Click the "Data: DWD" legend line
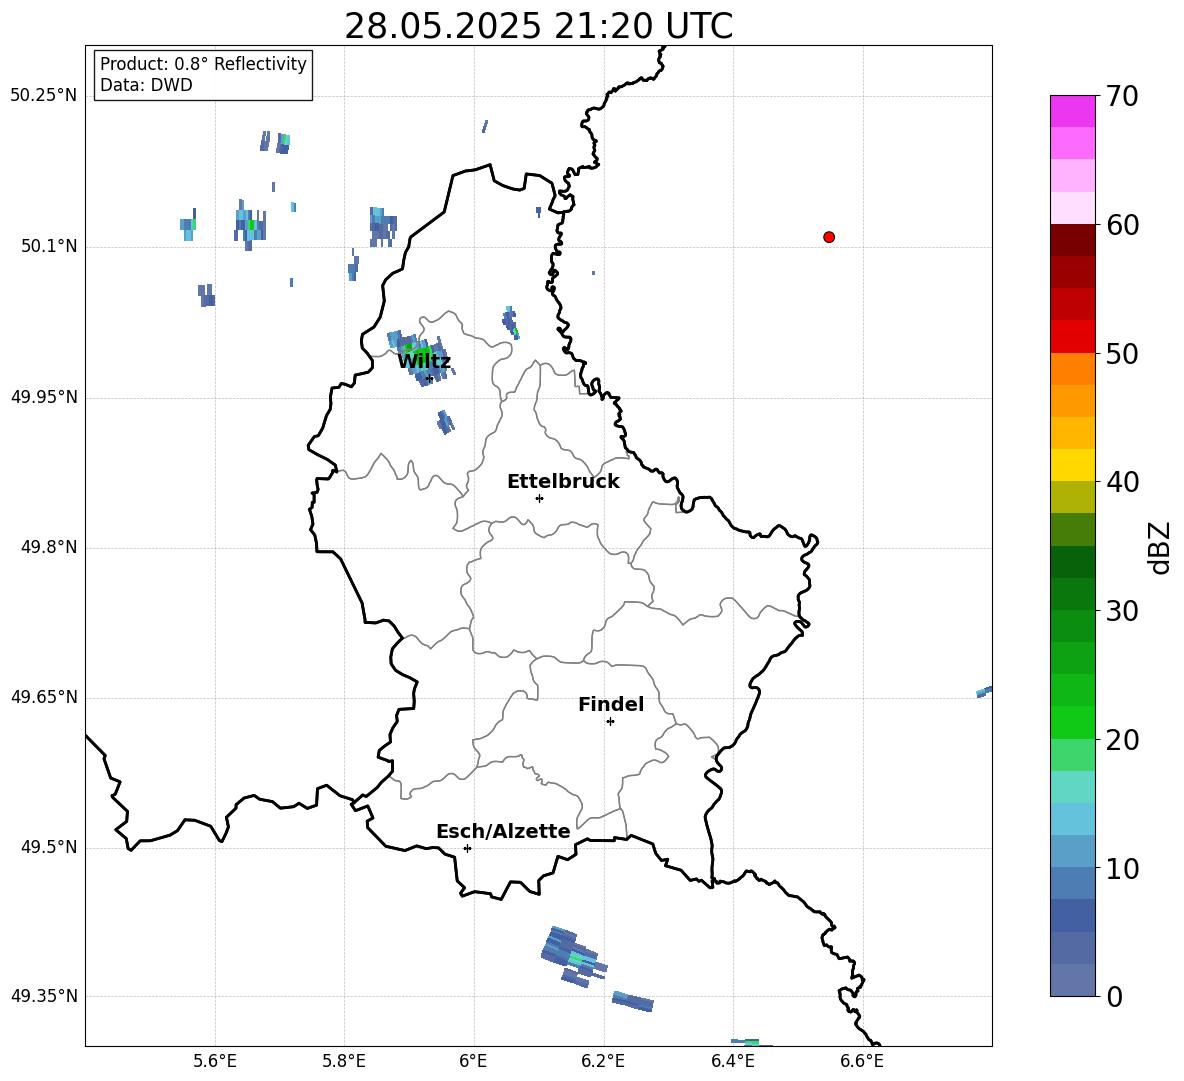 click(146, 85)
